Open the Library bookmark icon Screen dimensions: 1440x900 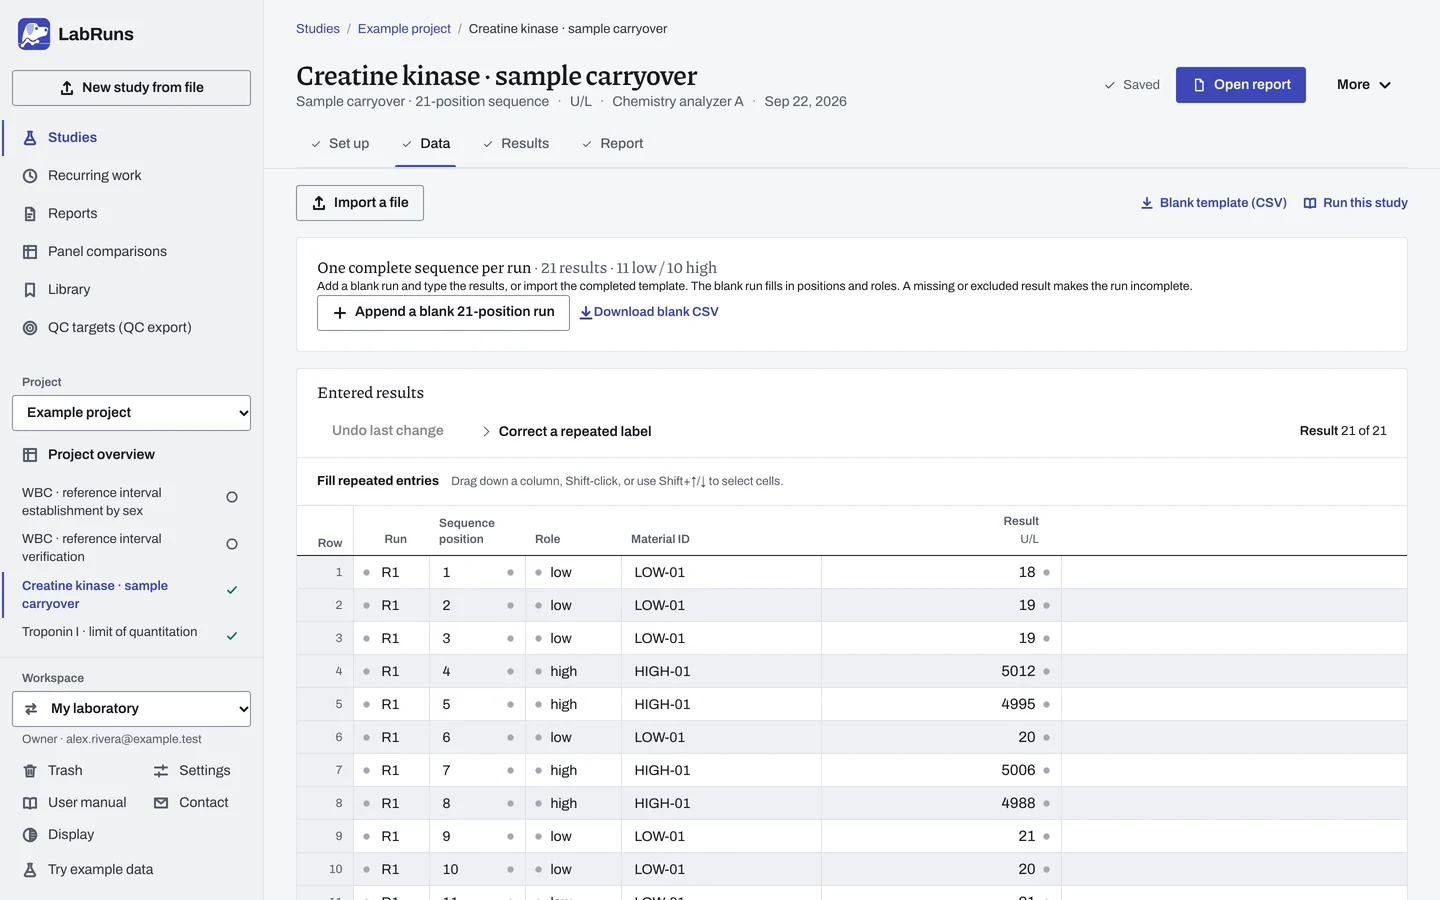point(30,290)
